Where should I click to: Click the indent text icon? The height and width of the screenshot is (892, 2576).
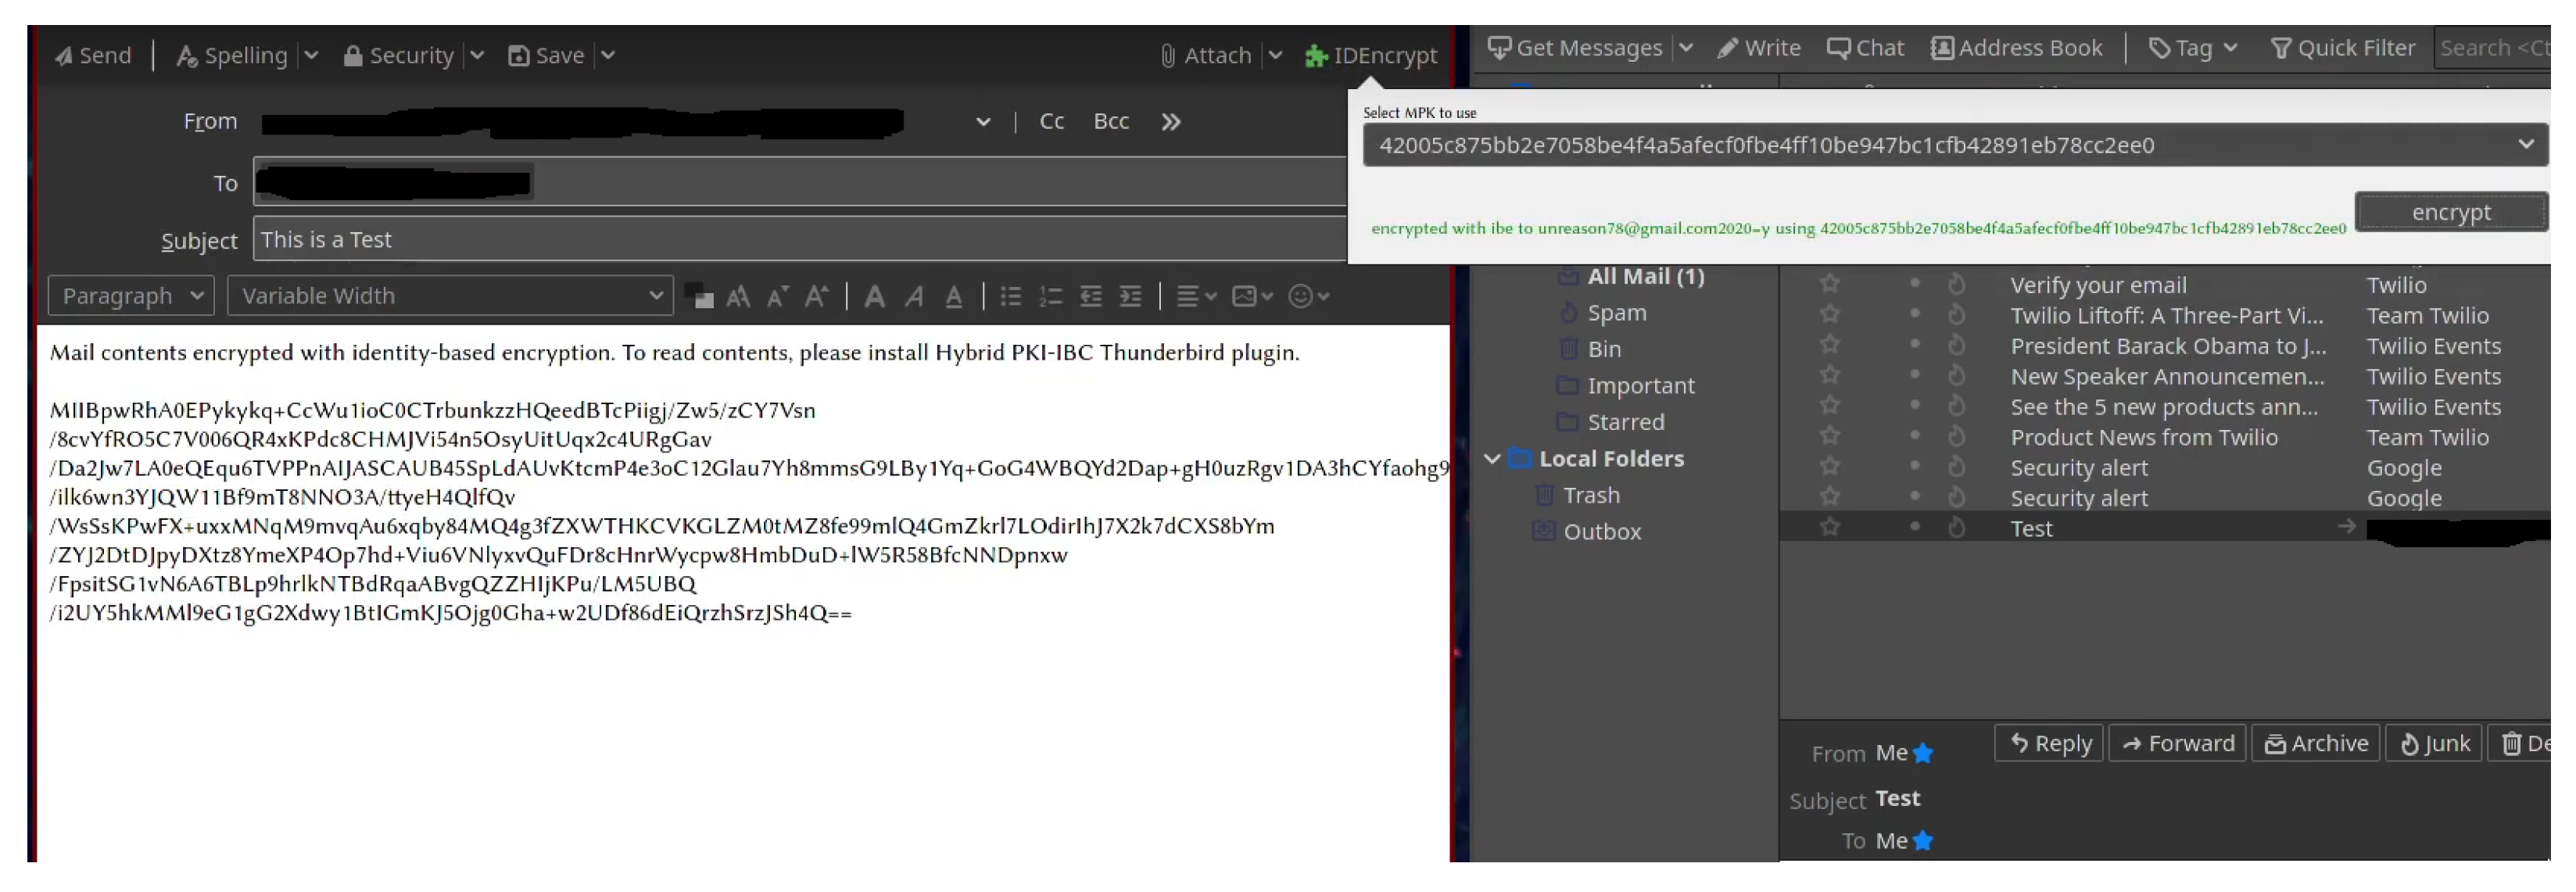1130,297
